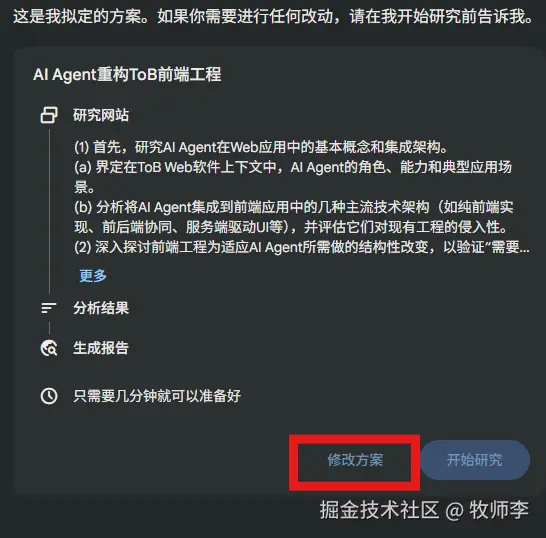The height and width of the screenshot is (538, 546).
Task: Click the intro message 这是我拟定的方案
Action: (273, 16)
